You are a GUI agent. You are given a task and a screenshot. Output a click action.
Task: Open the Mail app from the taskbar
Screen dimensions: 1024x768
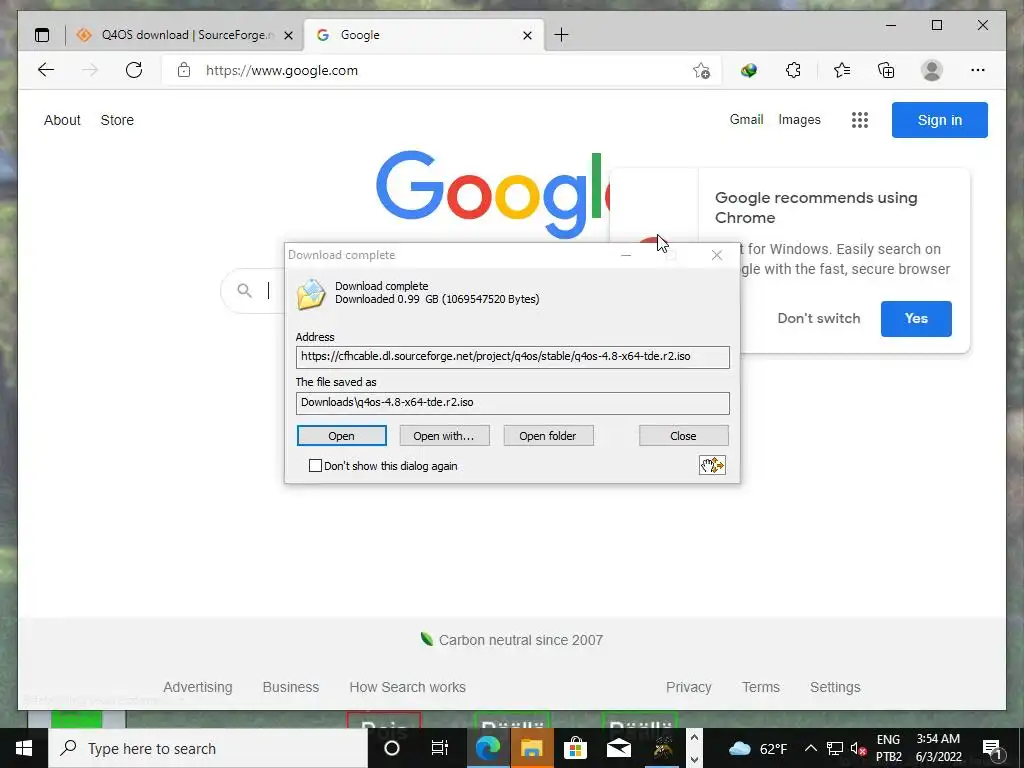point(618,748)
